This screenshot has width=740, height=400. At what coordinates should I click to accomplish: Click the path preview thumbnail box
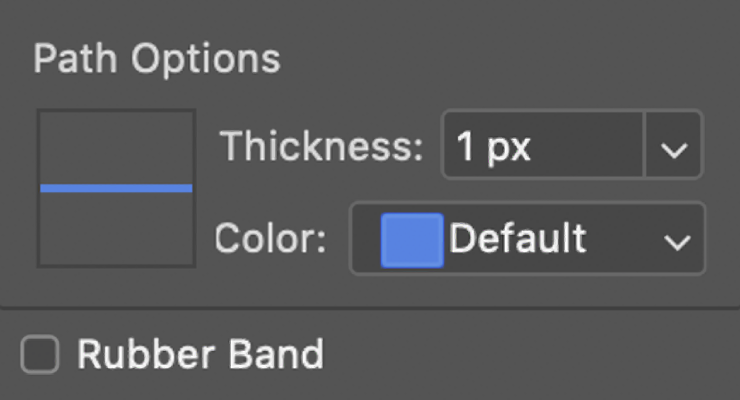[116, 188]
